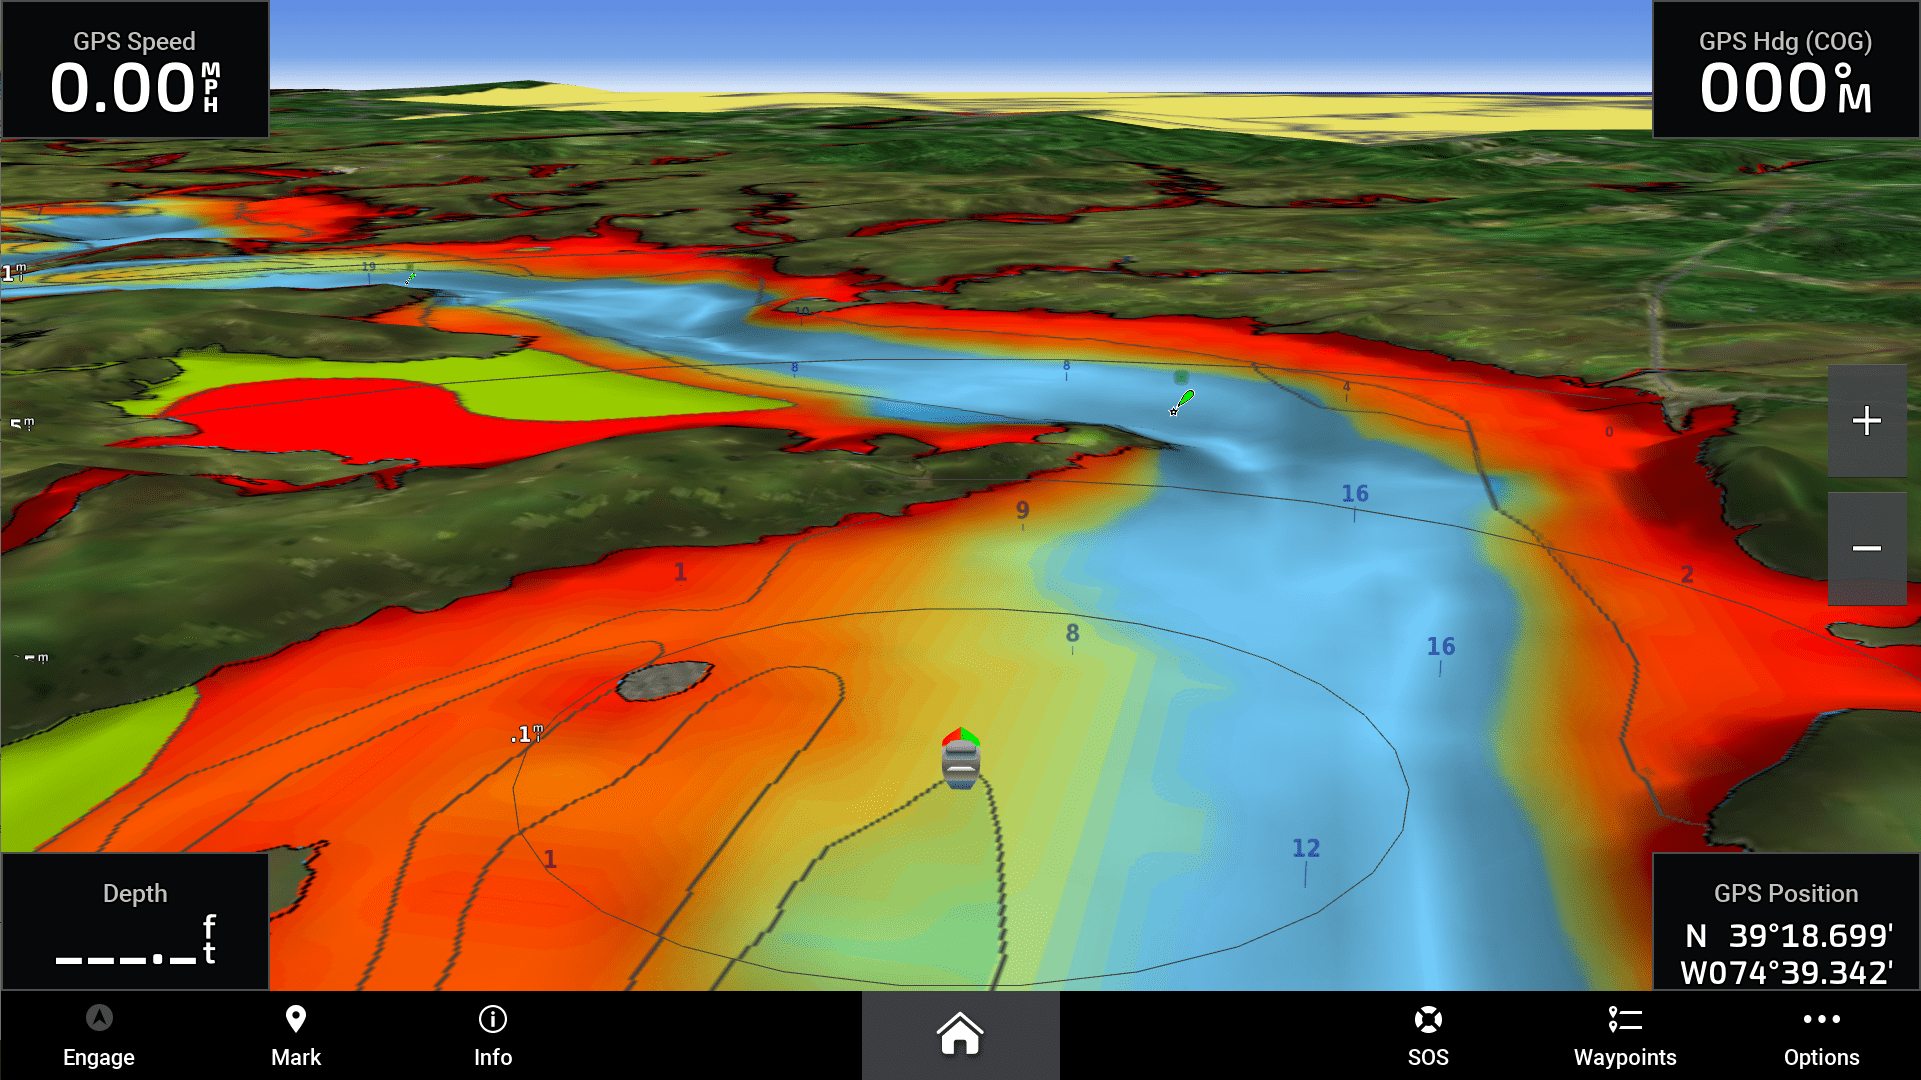
Task: Click the compass/Engage heading icon
Action: click(98, 1019)
